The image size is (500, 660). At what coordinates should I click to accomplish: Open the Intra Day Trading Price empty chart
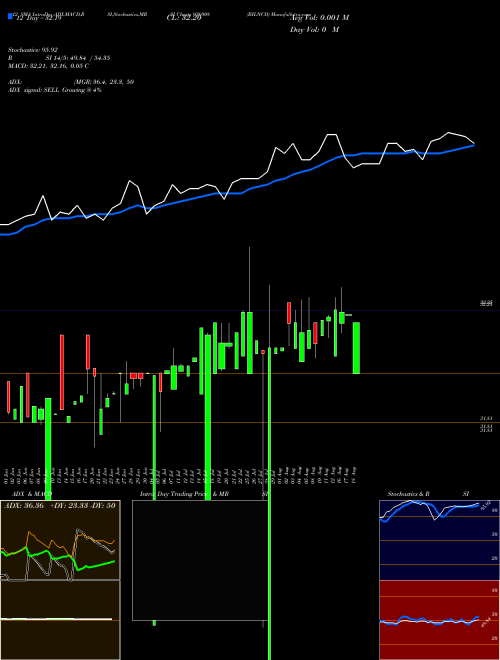coord(200,560)
